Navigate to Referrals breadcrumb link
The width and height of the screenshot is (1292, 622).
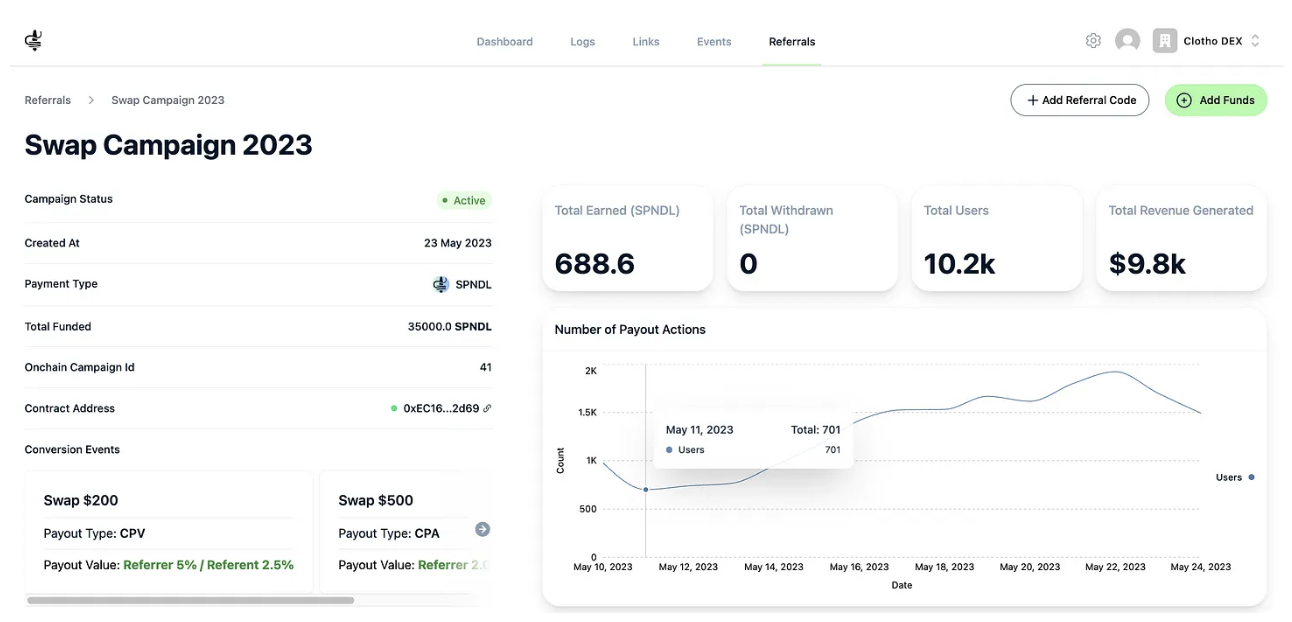[x=48, y=100]
